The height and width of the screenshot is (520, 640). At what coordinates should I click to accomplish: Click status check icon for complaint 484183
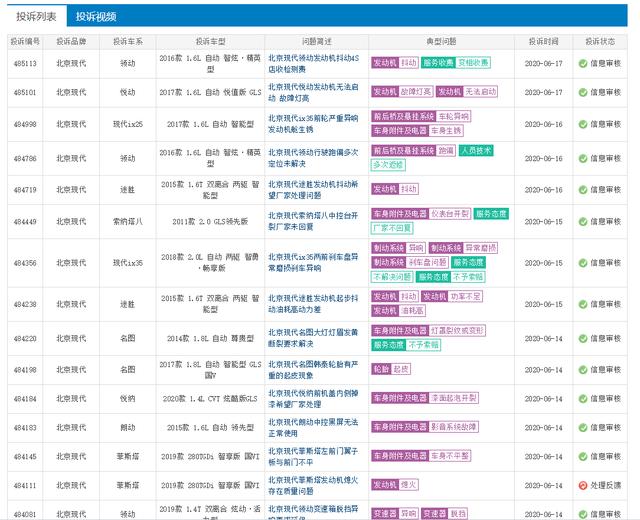pos(583,428)
